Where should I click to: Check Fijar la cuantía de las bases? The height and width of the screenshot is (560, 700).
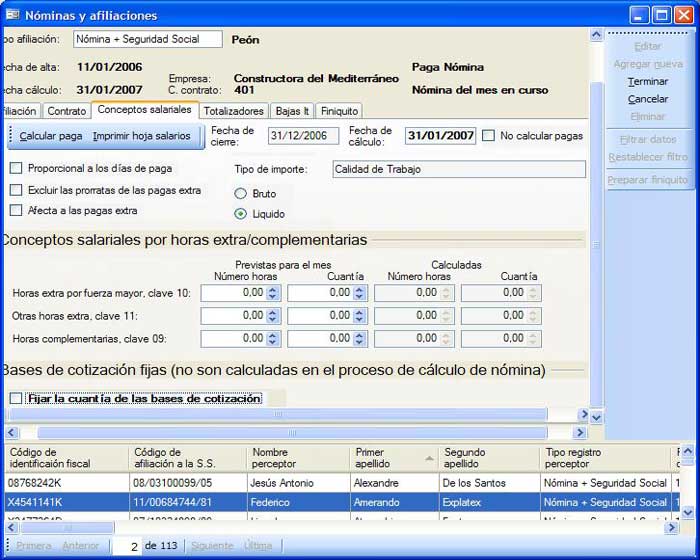16,399
